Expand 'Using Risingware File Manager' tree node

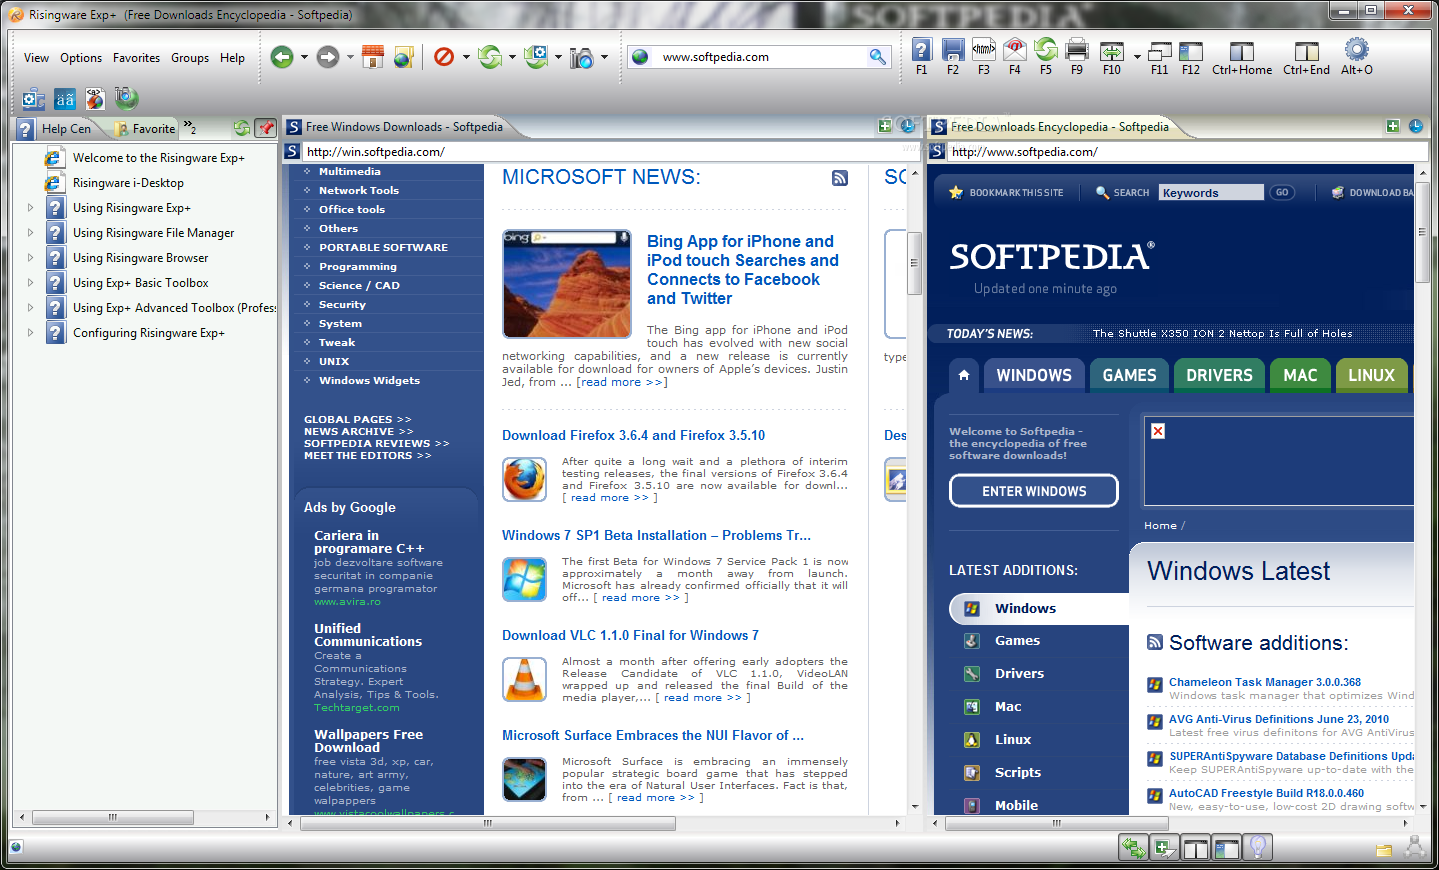pos(30,233)
